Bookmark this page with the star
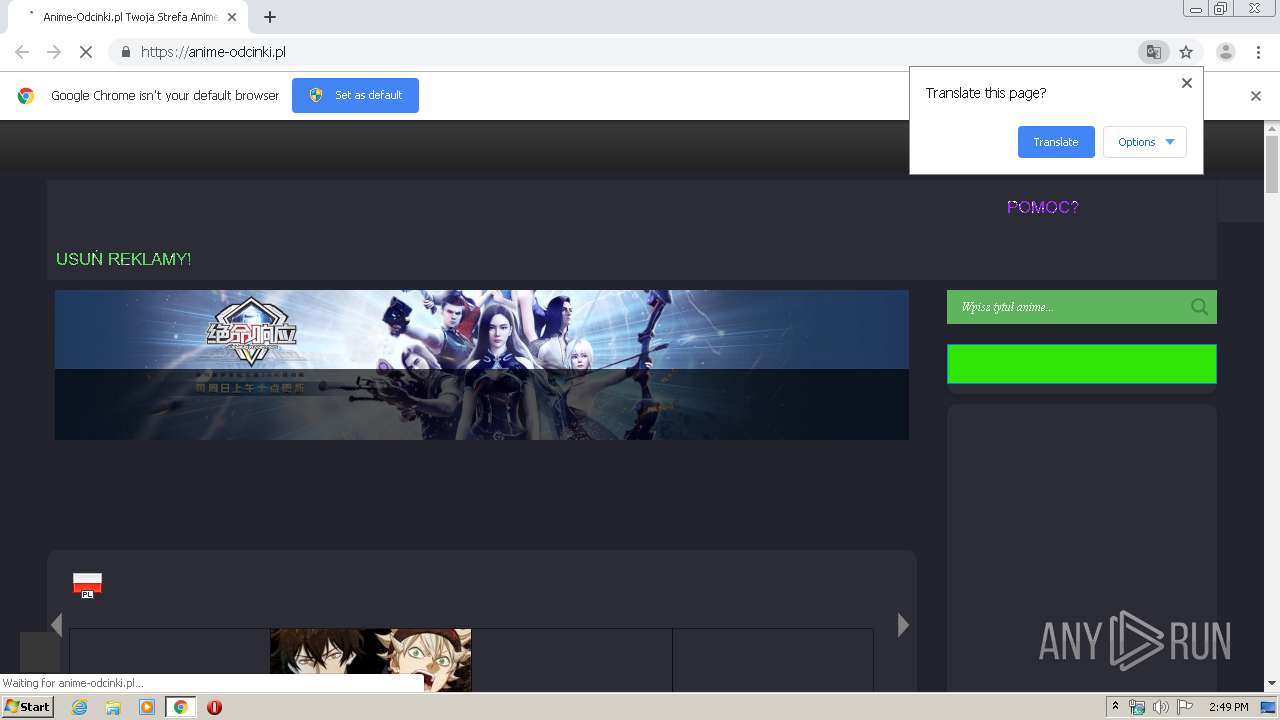Viewport: 1280px width, 720px height. click(x=1186, y=52)
